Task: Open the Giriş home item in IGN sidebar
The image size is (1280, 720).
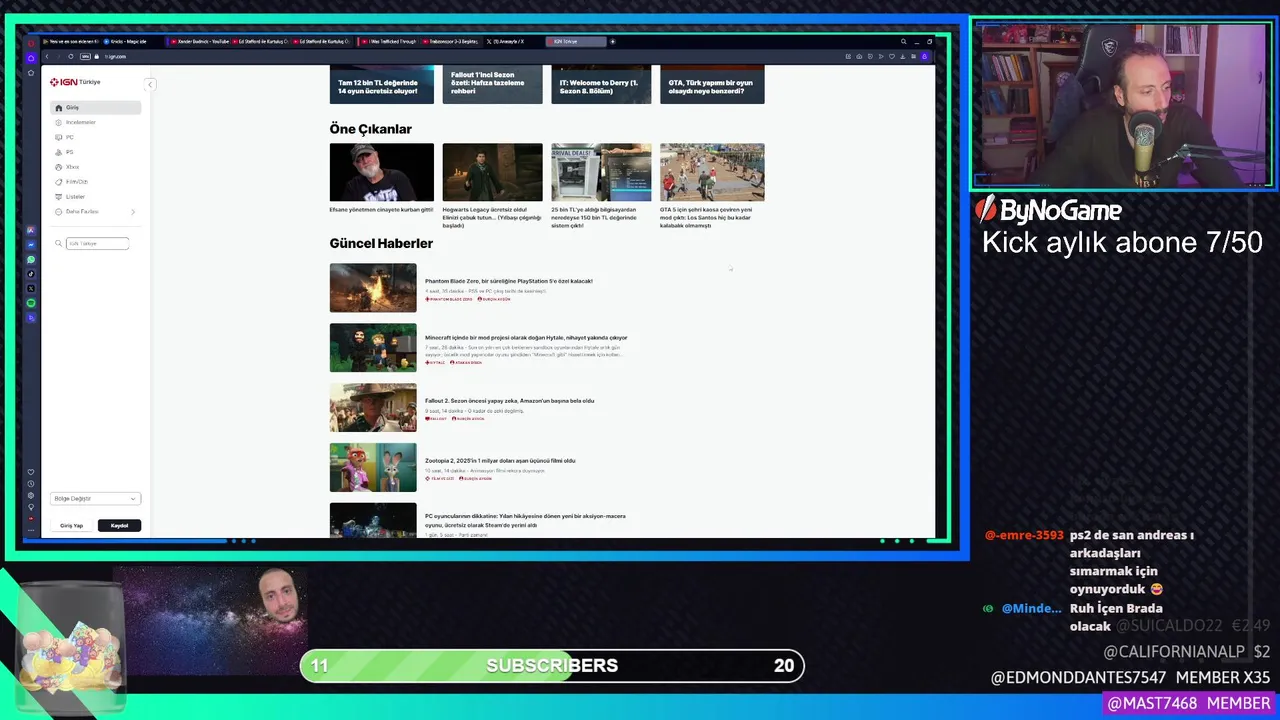Action: coord(96,107)
